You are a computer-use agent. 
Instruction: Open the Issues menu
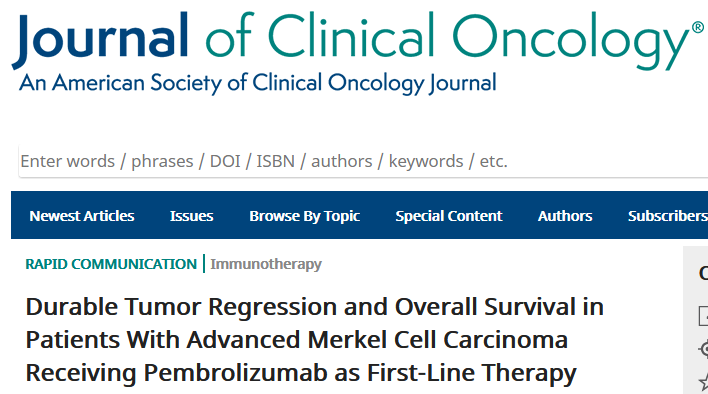pyautogui.click(x=191, y=216)
